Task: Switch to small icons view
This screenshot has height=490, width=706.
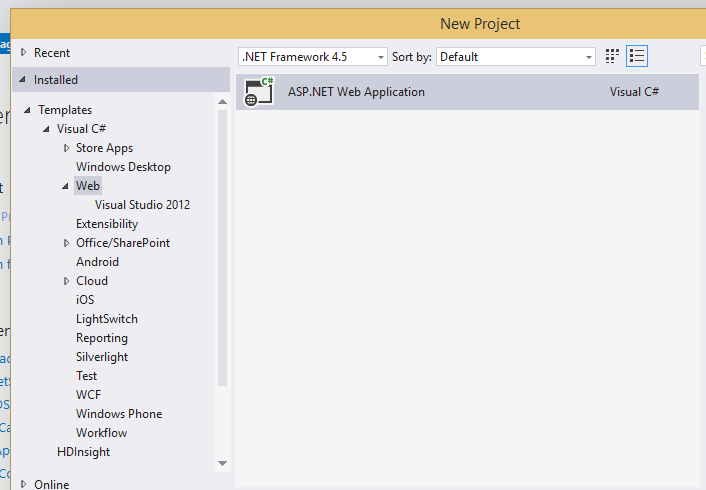Action: pos(612,56)
